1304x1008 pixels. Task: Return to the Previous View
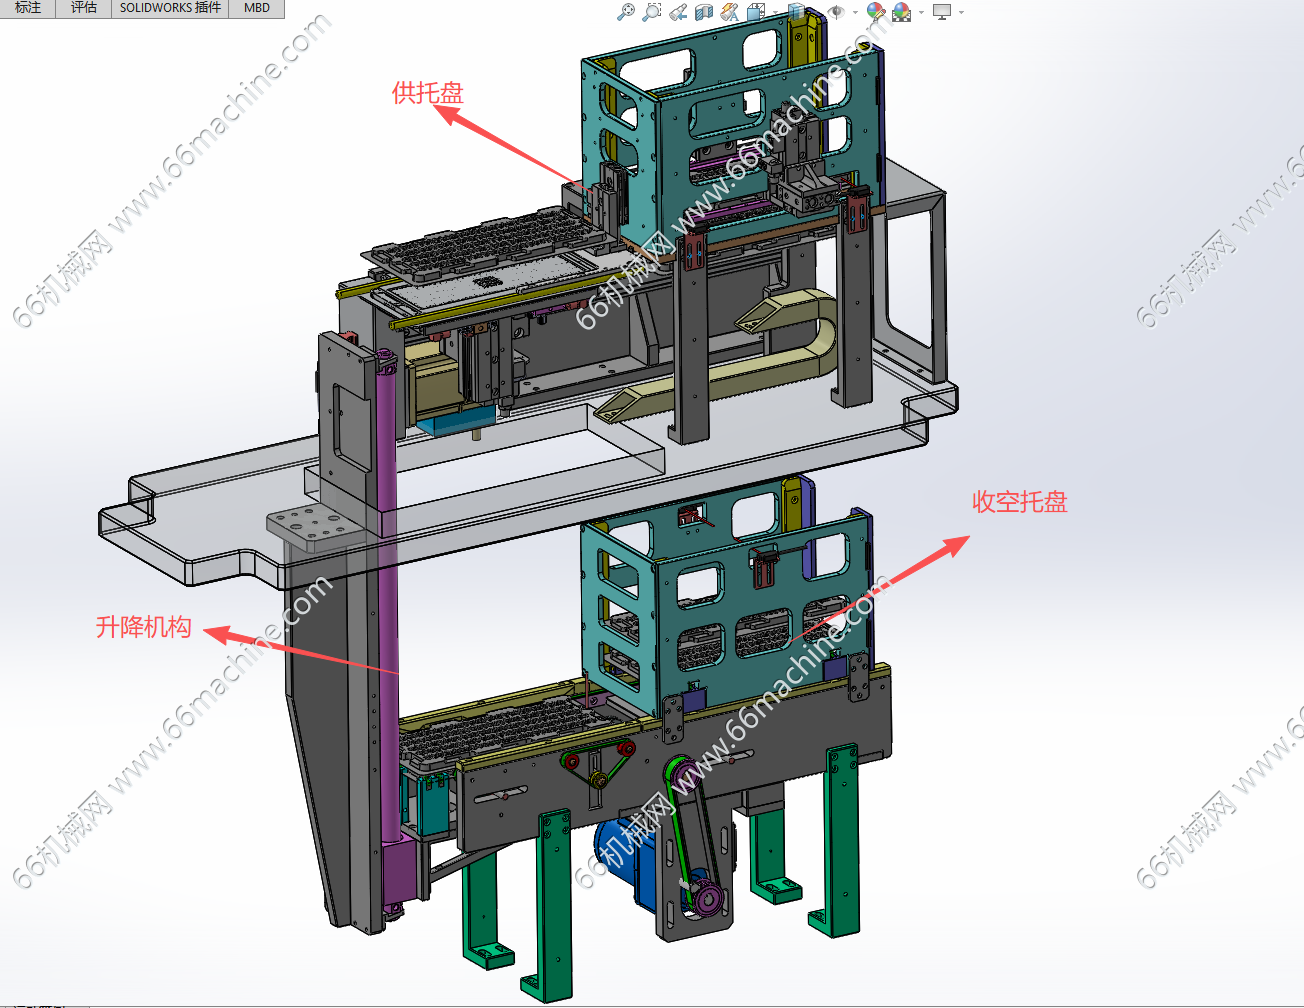[678, 12]
